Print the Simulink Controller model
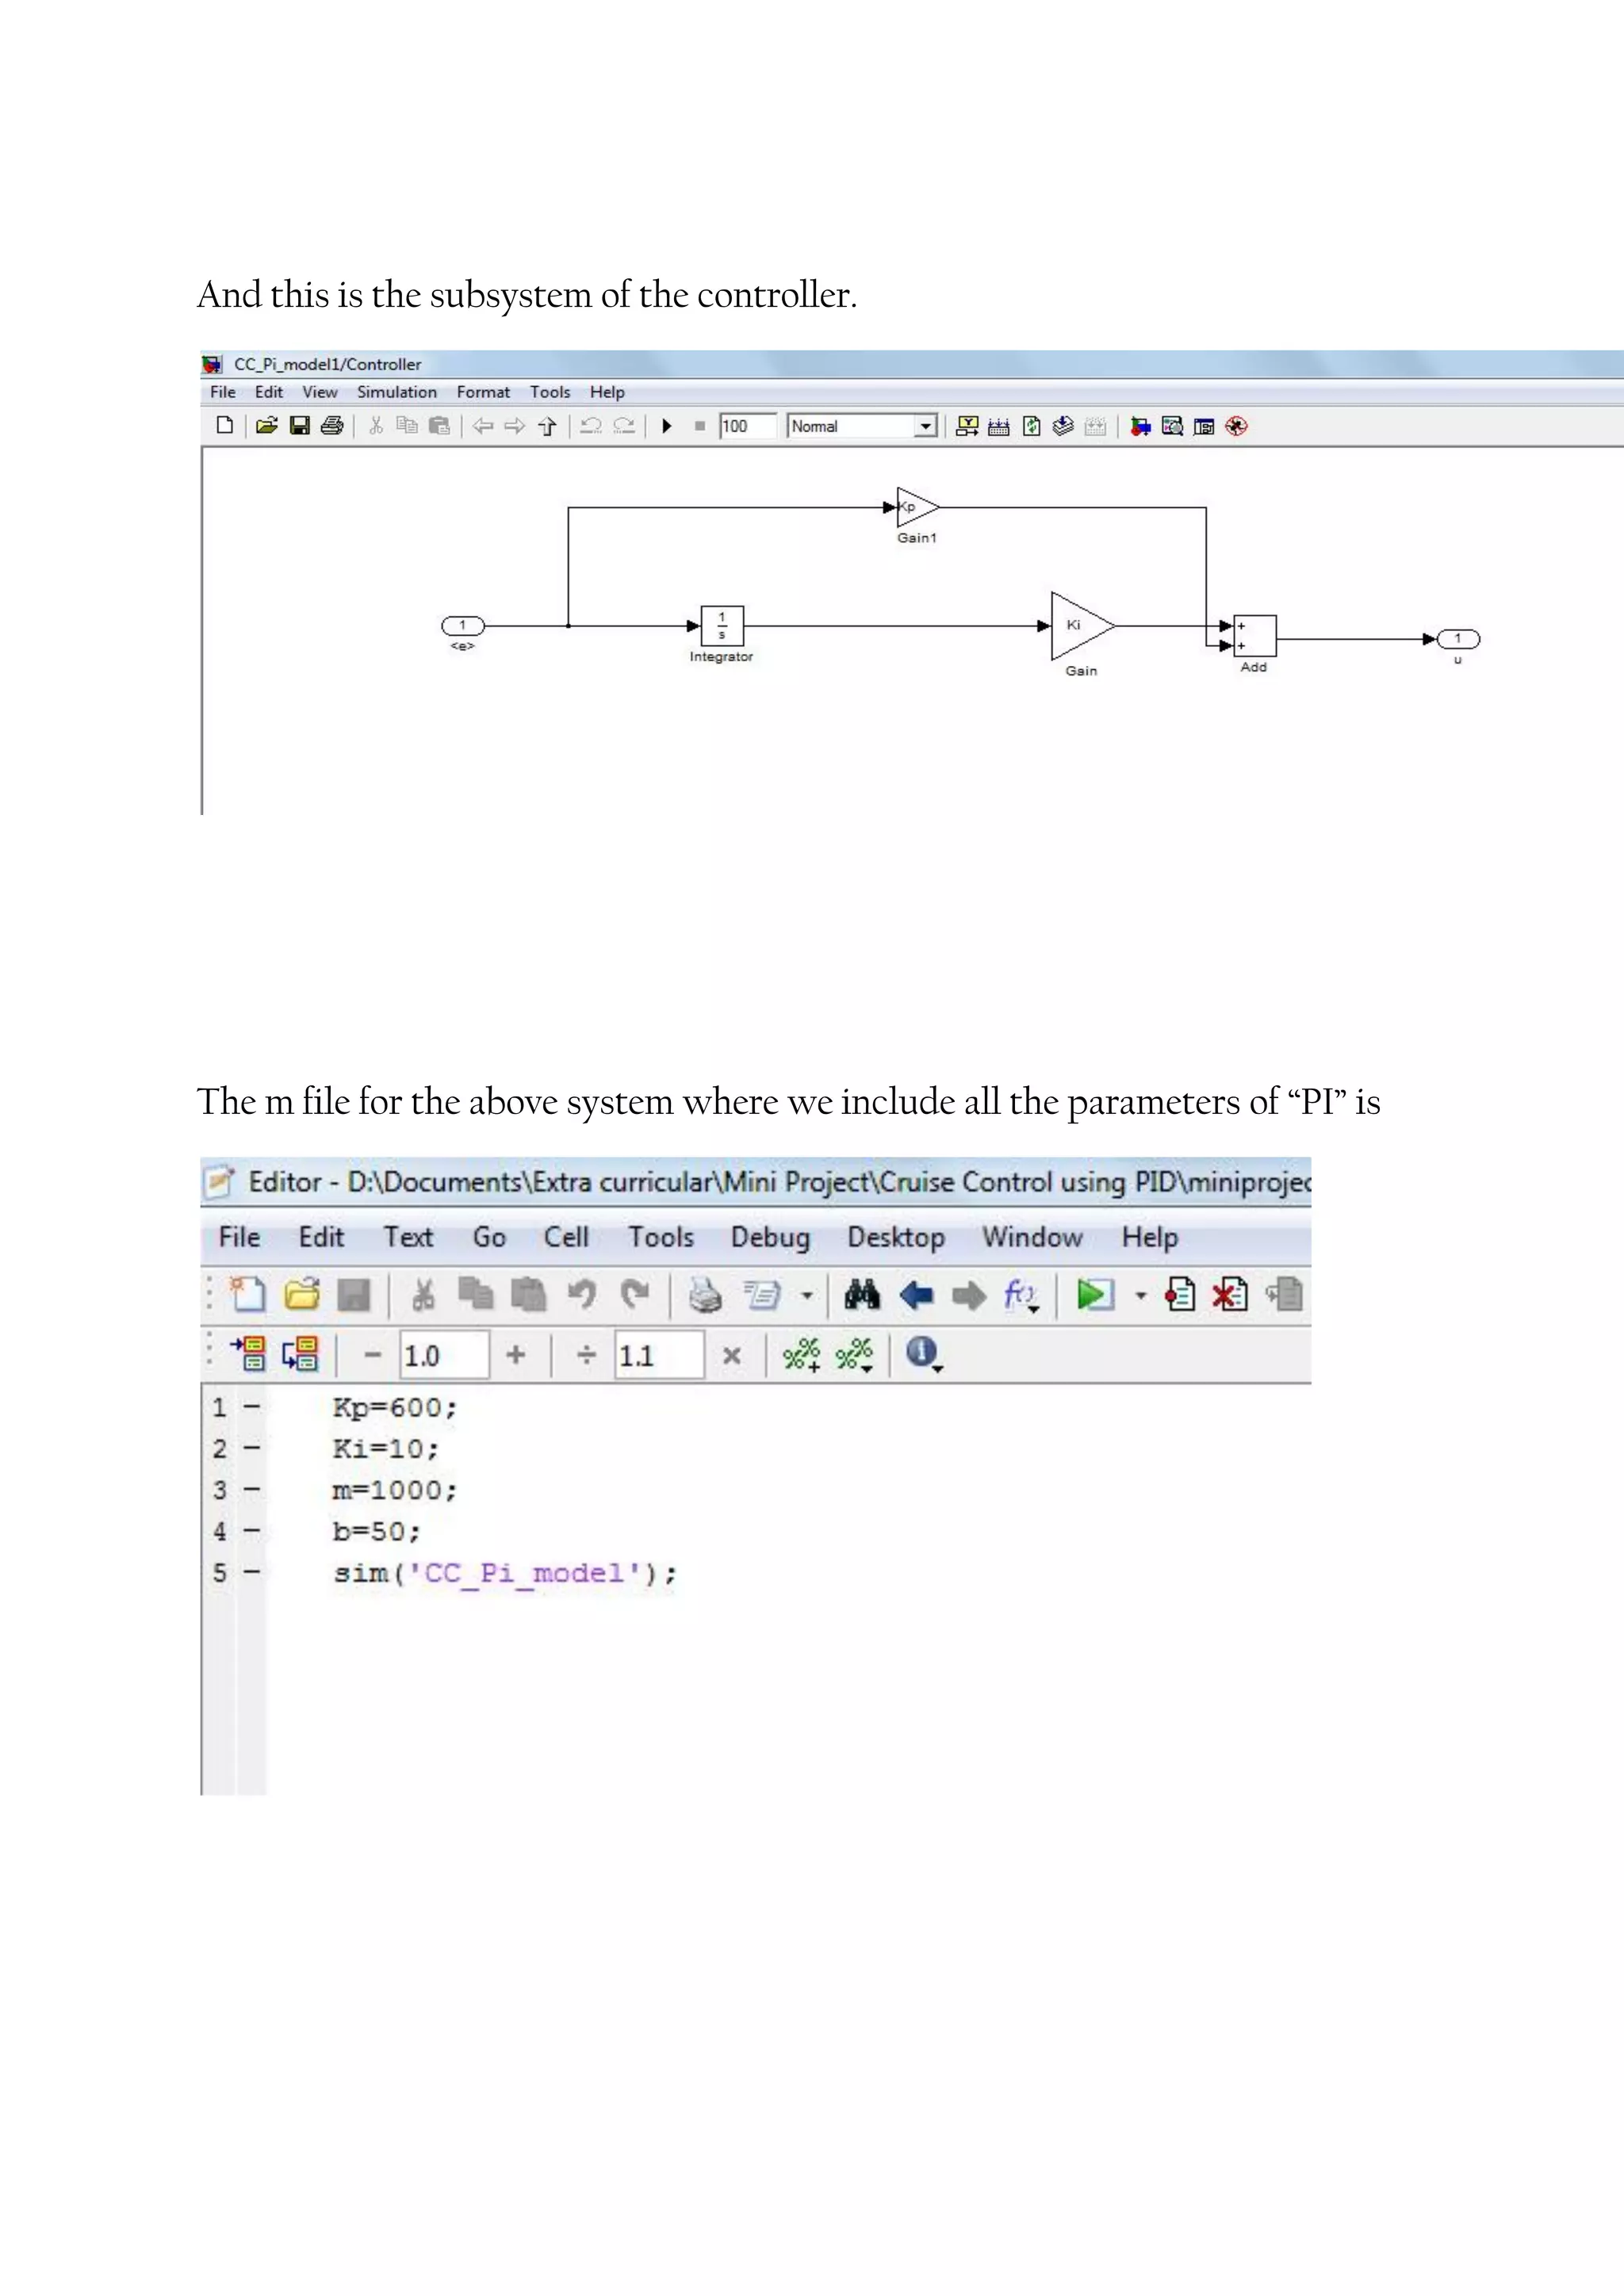Image resolution: width=1624 pixels, height=2296 pixels. pyautogui.click(x=332, y=426)
